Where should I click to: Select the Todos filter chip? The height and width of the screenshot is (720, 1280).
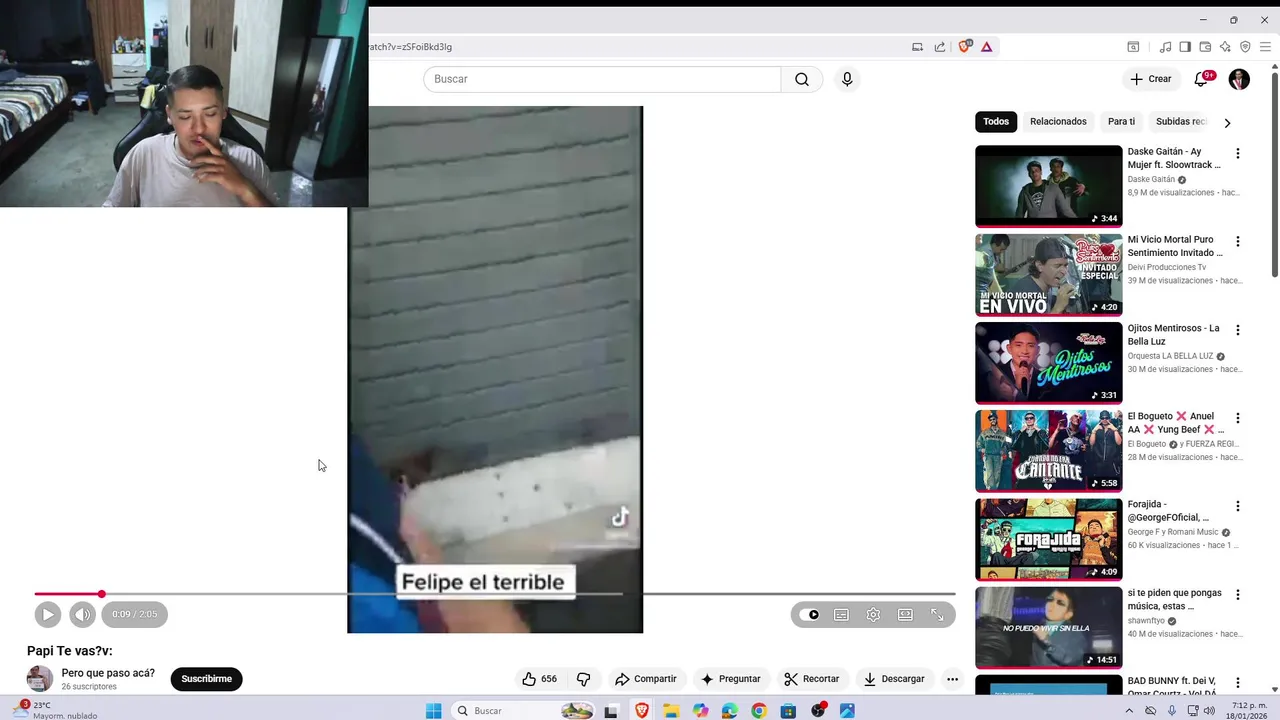coord(996,122)
